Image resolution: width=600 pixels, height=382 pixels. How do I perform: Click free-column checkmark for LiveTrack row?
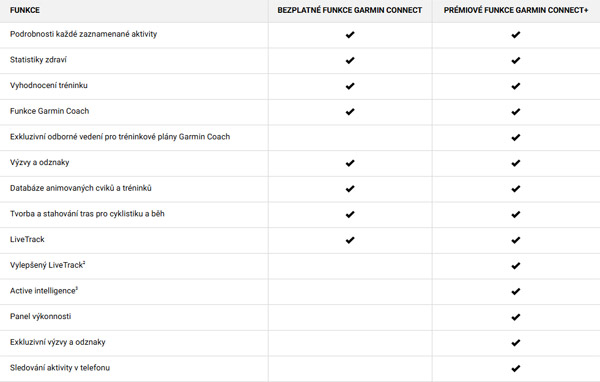tap(350, 240)
